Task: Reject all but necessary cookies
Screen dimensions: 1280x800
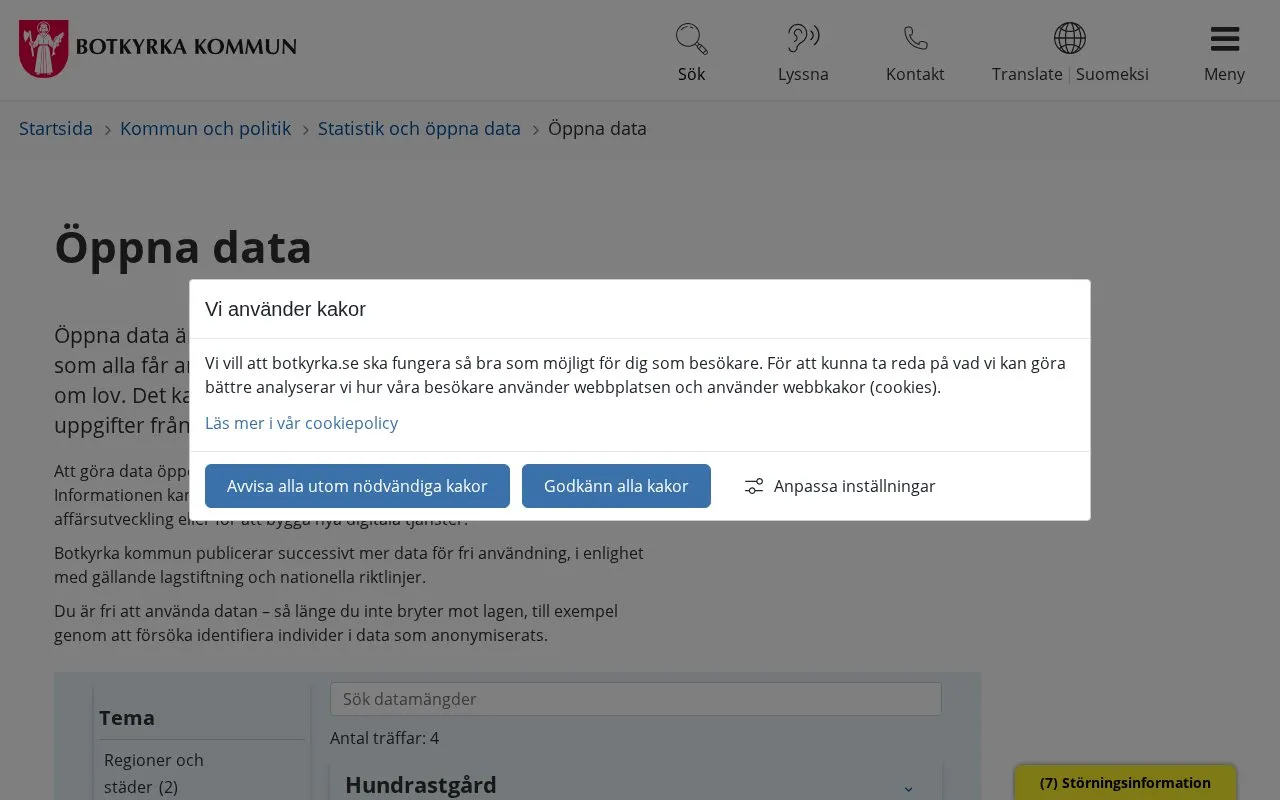Action: tap(357, 486)
